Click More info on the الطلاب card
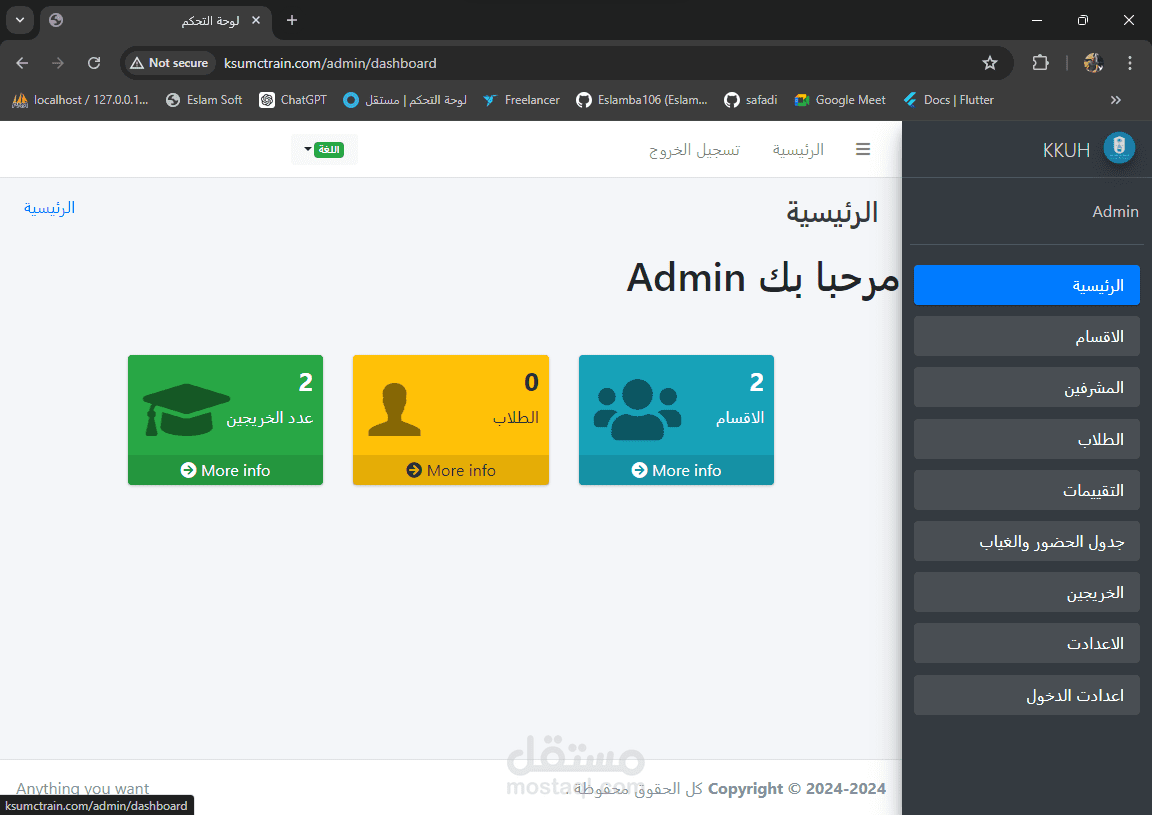This screenshot has height=815, width=1152. click(450, 470)
